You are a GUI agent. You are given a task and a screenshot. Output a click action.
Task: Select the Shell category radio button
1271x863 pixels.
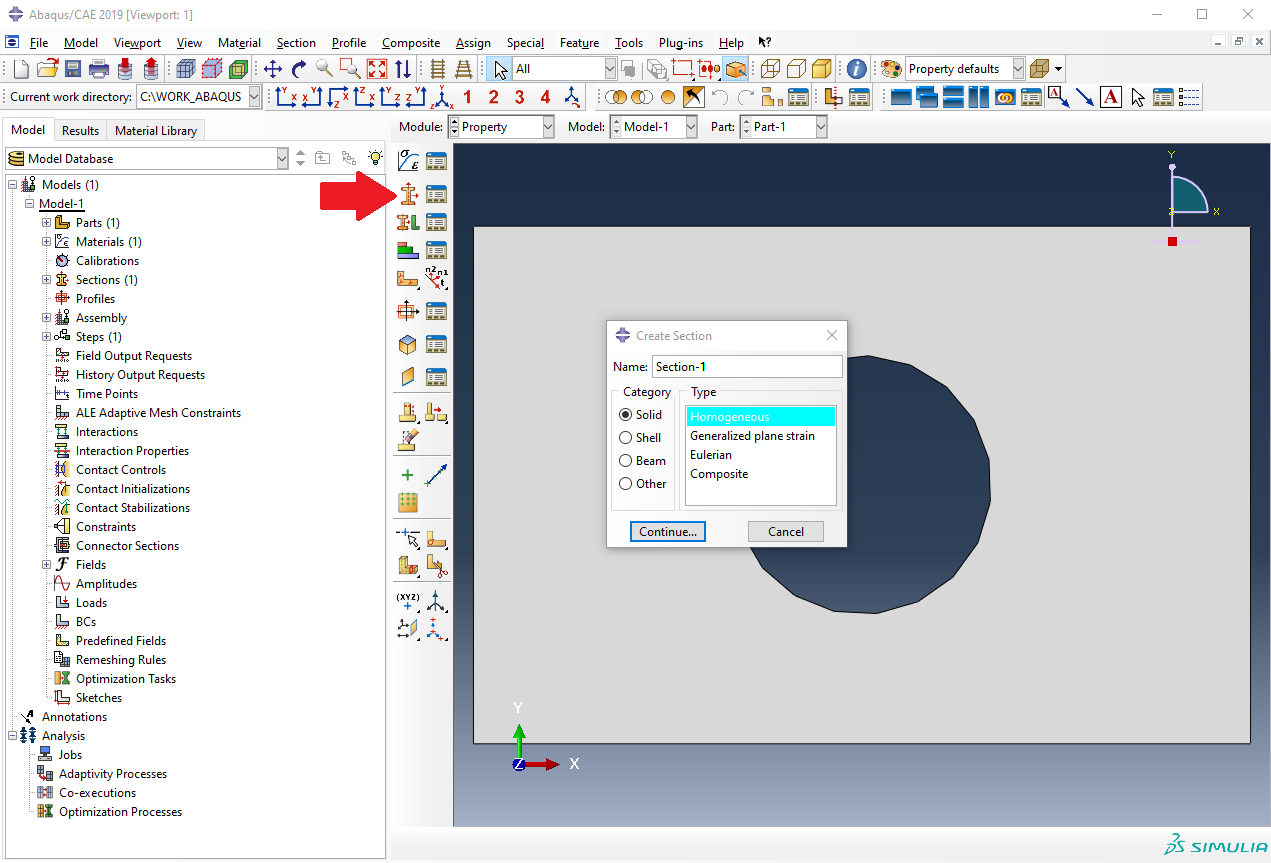pos(626,438)
